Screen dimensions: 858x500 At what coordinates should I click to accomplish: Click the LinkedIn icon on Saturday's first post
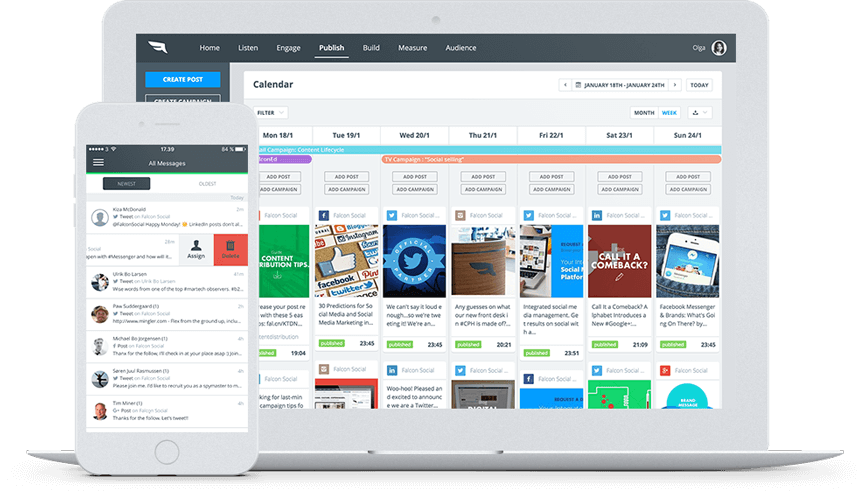coord(596,216)
